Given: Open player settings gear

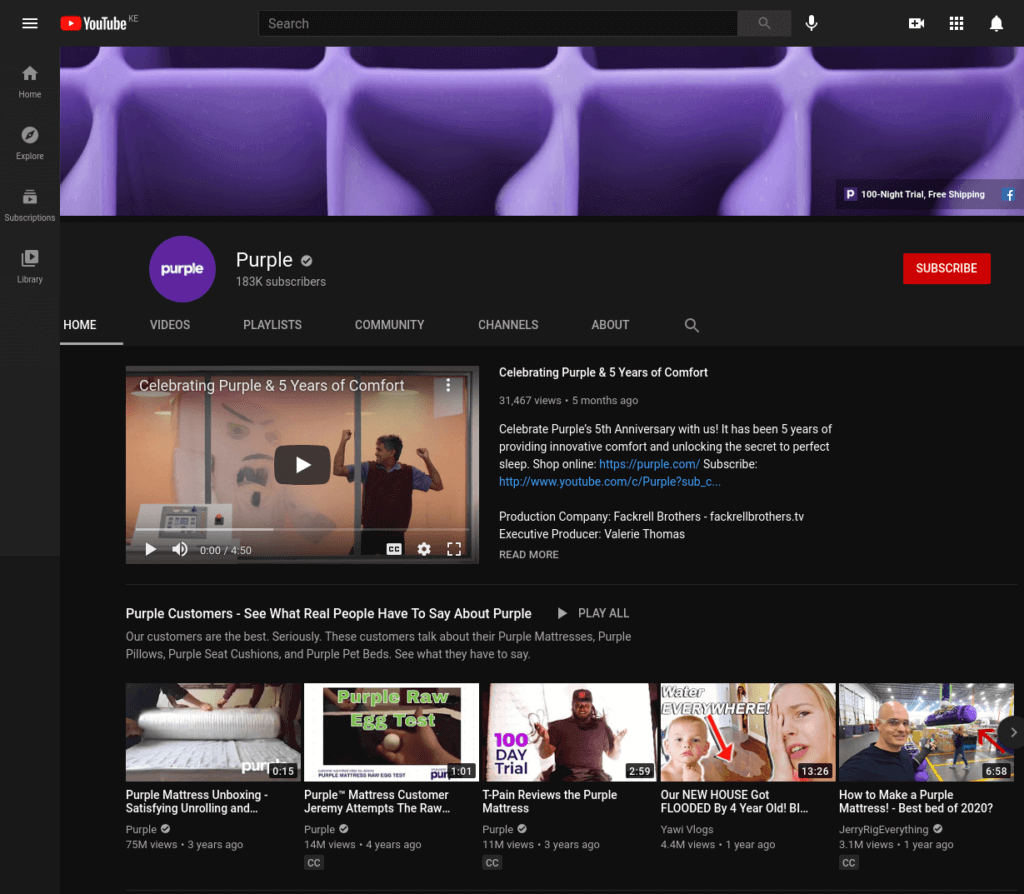Looking at the screenshot, I should [424, 550].
